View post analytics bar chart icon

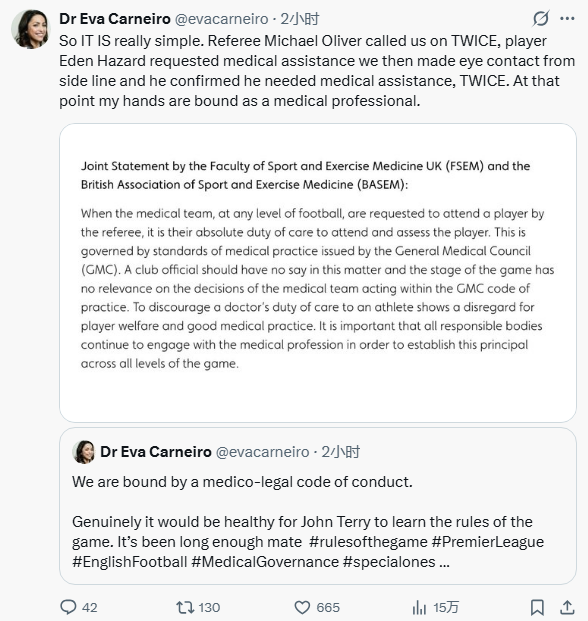tap(419, 607)
